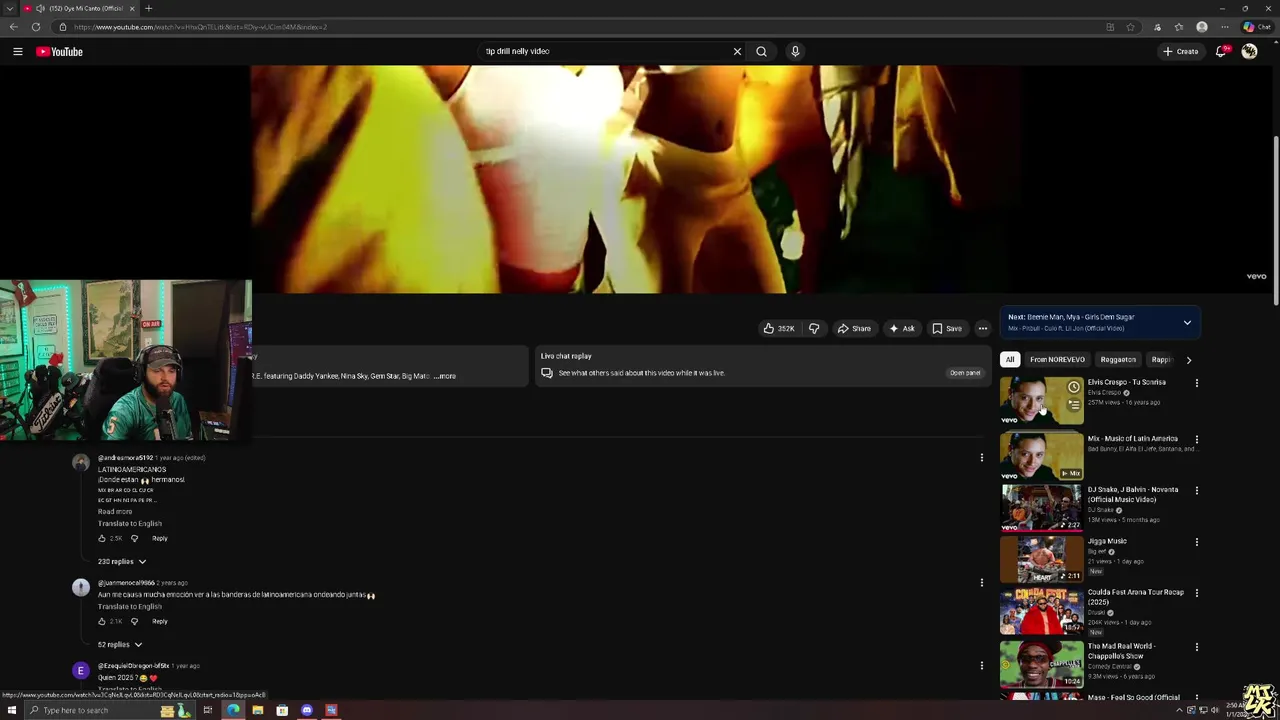Viewport: 1280px width, 720px height.
Task: Open DJ Snake, J Balvin - Noventa video
Action: tap(1042, 507)
